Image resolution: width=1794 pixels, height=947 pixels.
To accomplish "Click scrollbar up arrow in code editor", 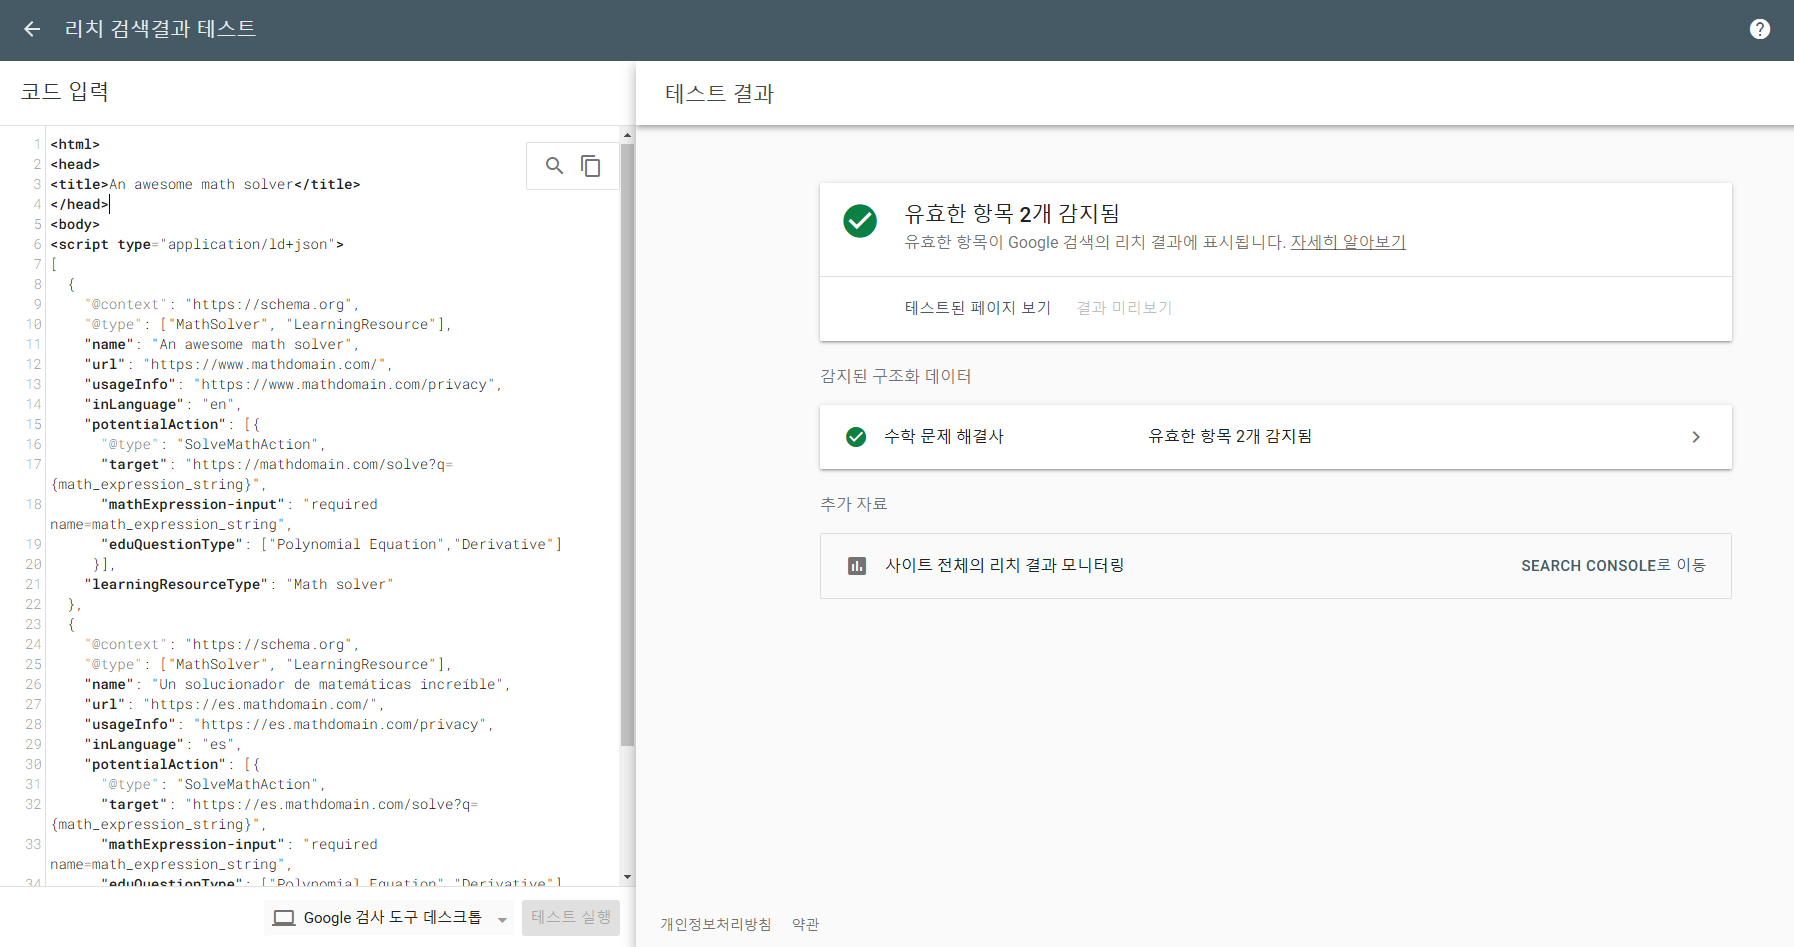I will pos(627,134).
